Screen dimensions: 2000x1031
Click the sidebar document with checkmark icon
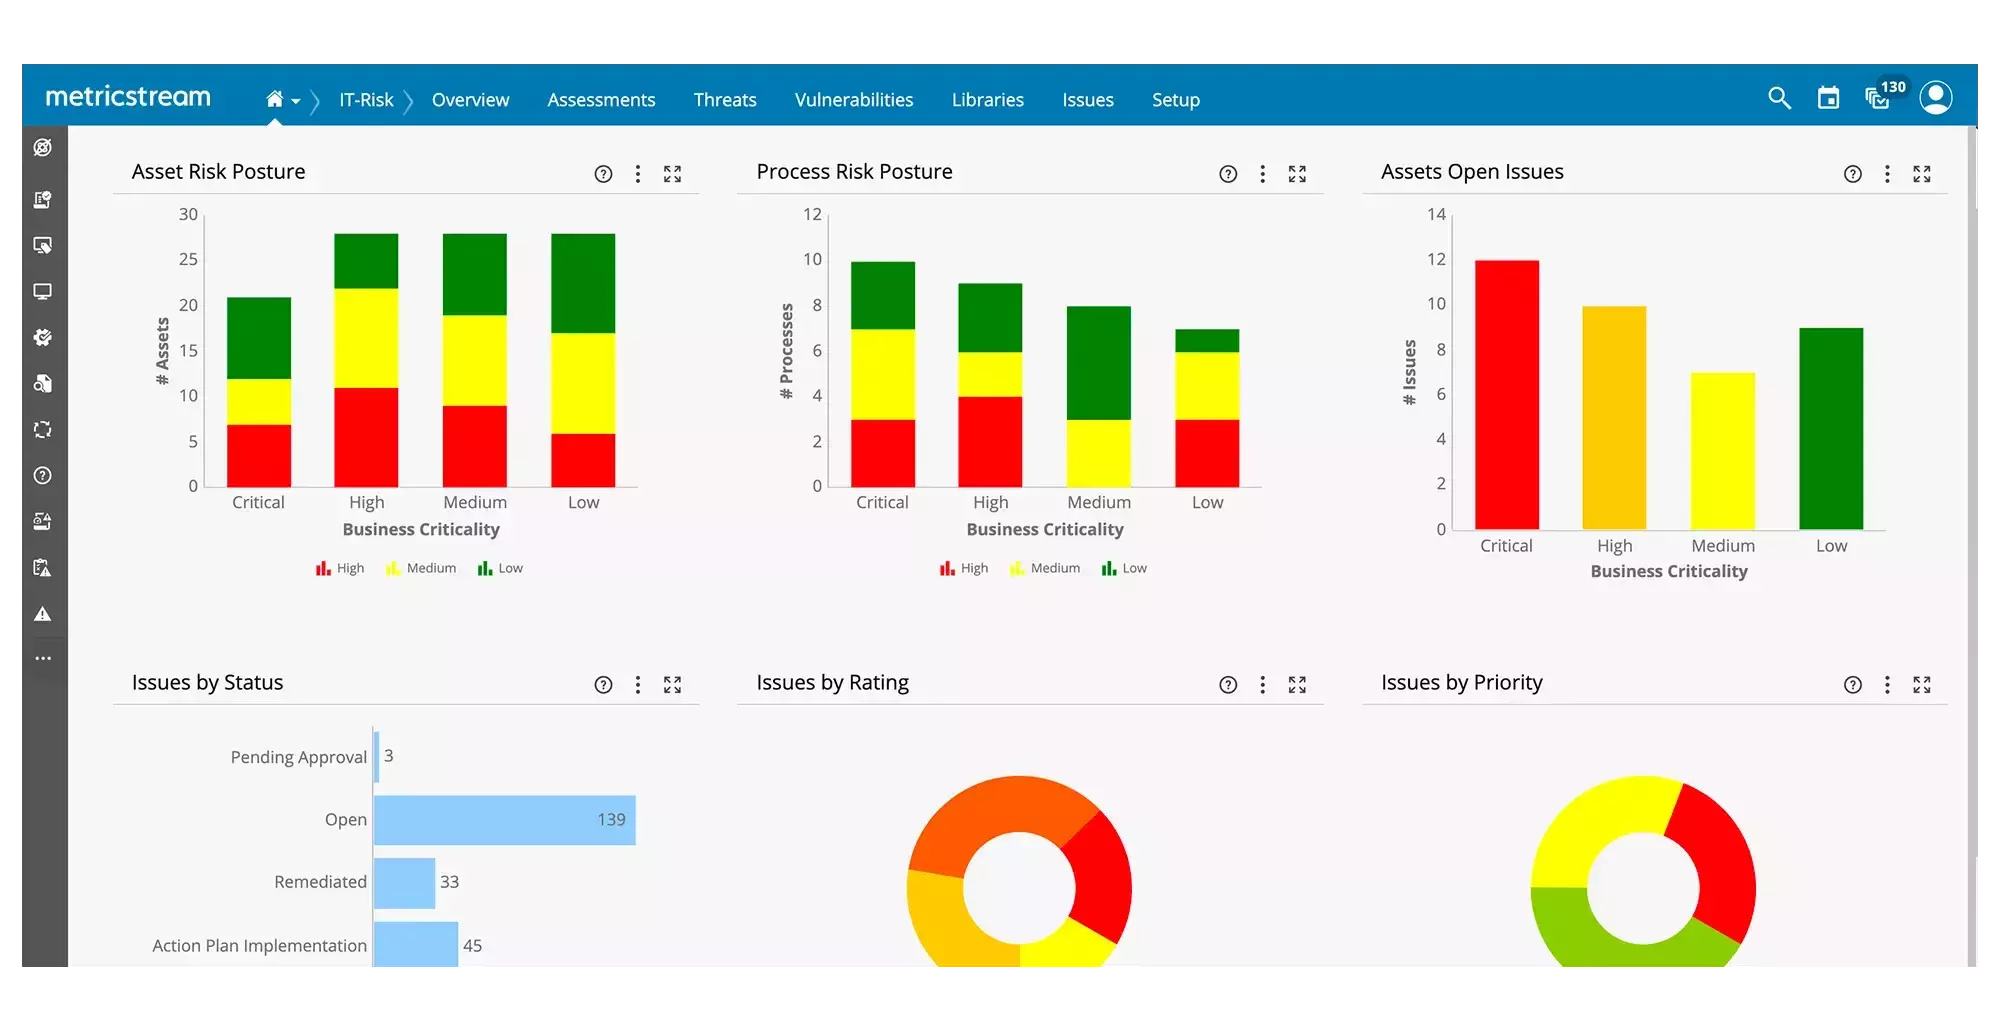click(42, 200)
